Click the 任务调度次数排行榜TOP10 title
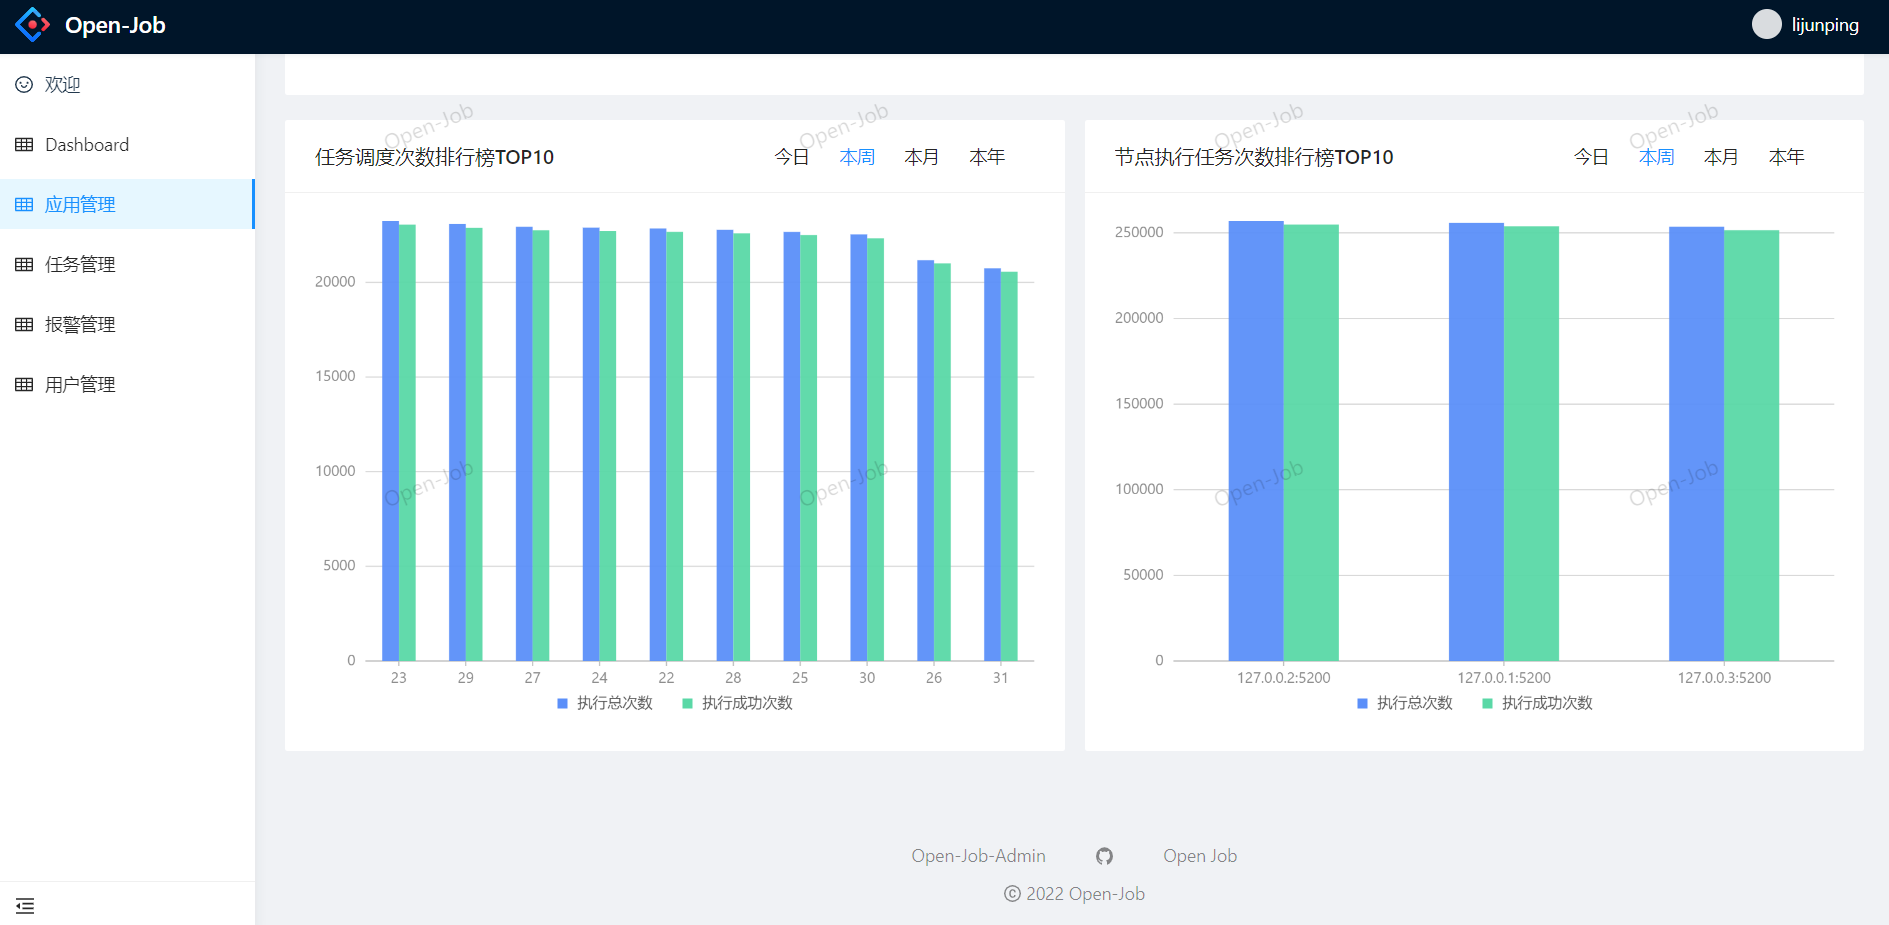The height and width of the screenshot is (925, 1889). (x=434, y=157)
